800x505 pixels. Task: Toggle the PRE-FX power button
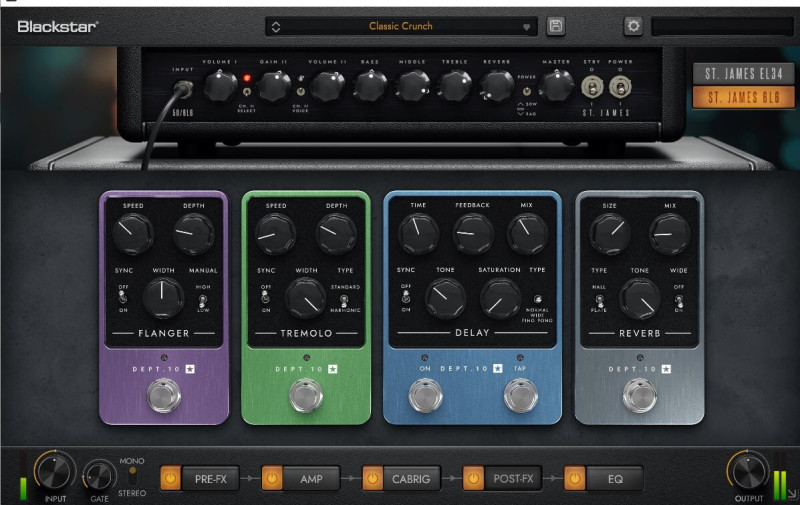(x=170, y=478)
